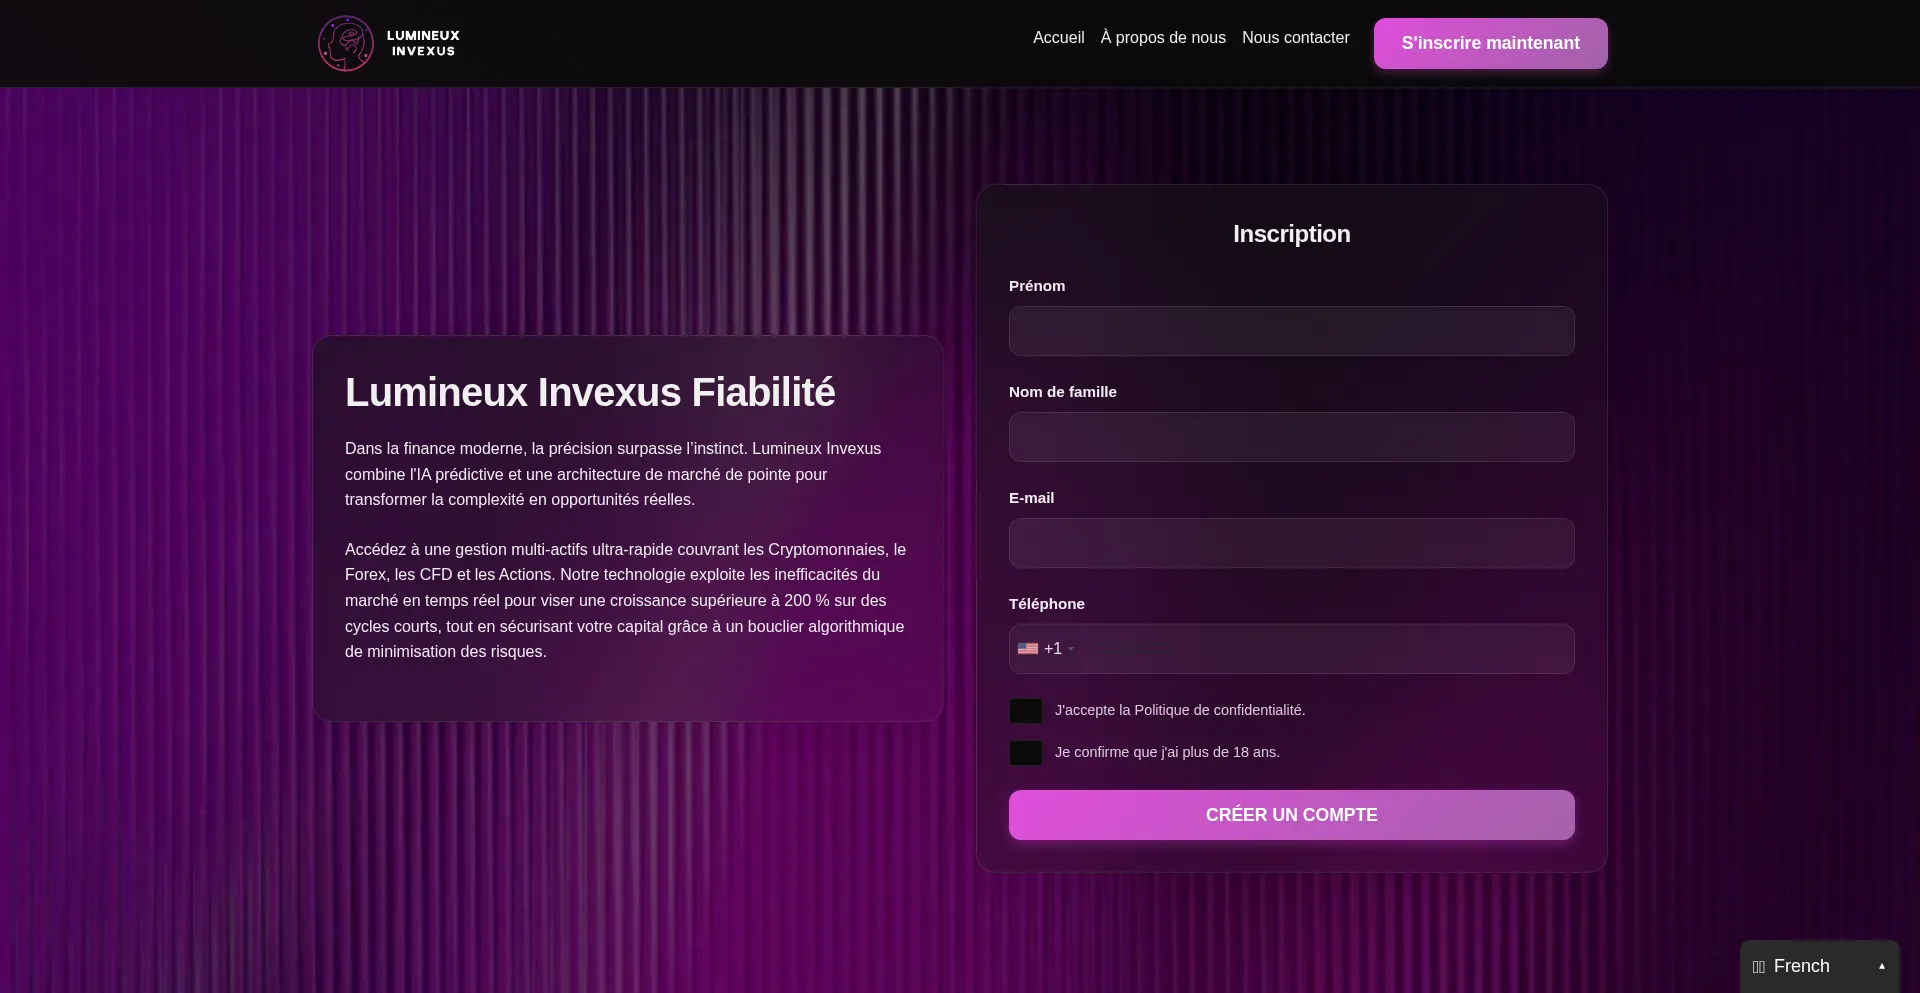Open the À propos de nous page

[1163, 38]
